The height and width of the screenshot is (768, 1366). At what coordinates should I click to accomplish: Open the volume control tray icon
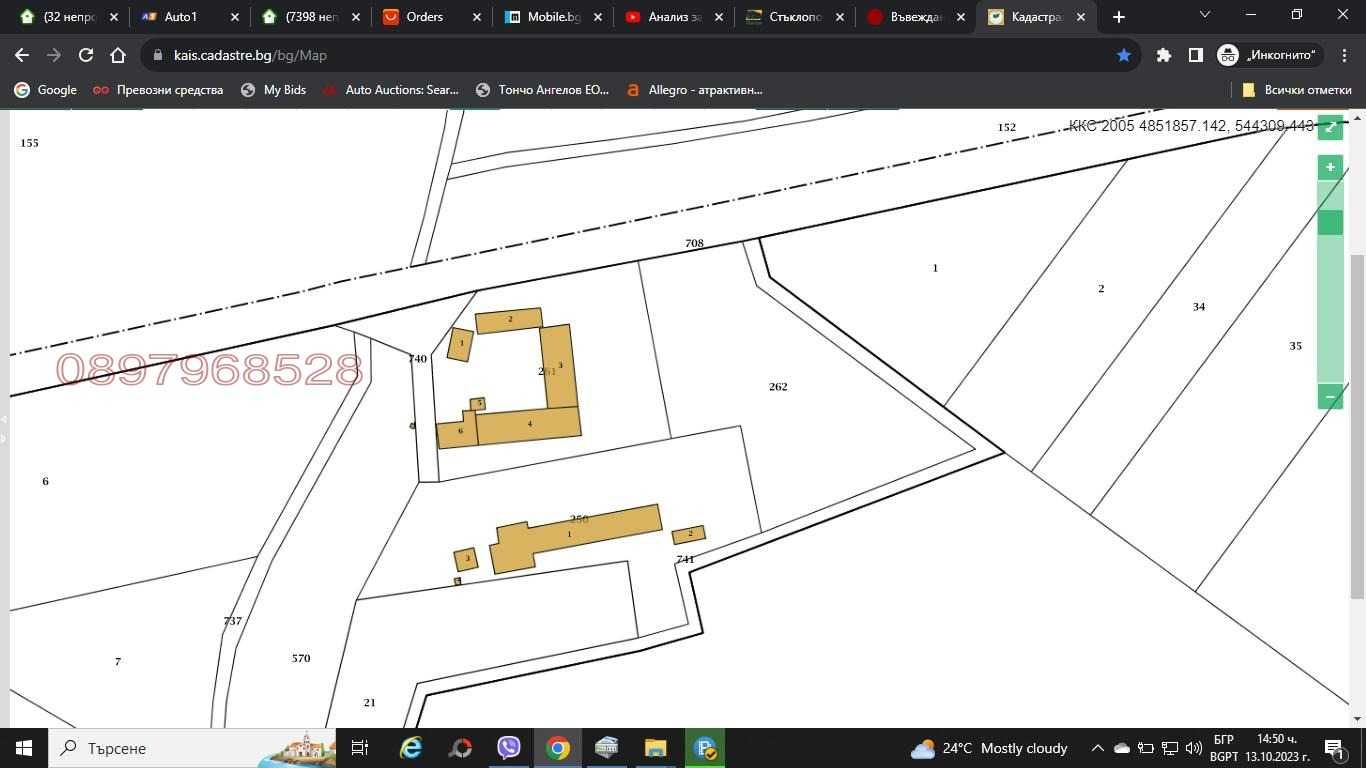click(1193, 748)
